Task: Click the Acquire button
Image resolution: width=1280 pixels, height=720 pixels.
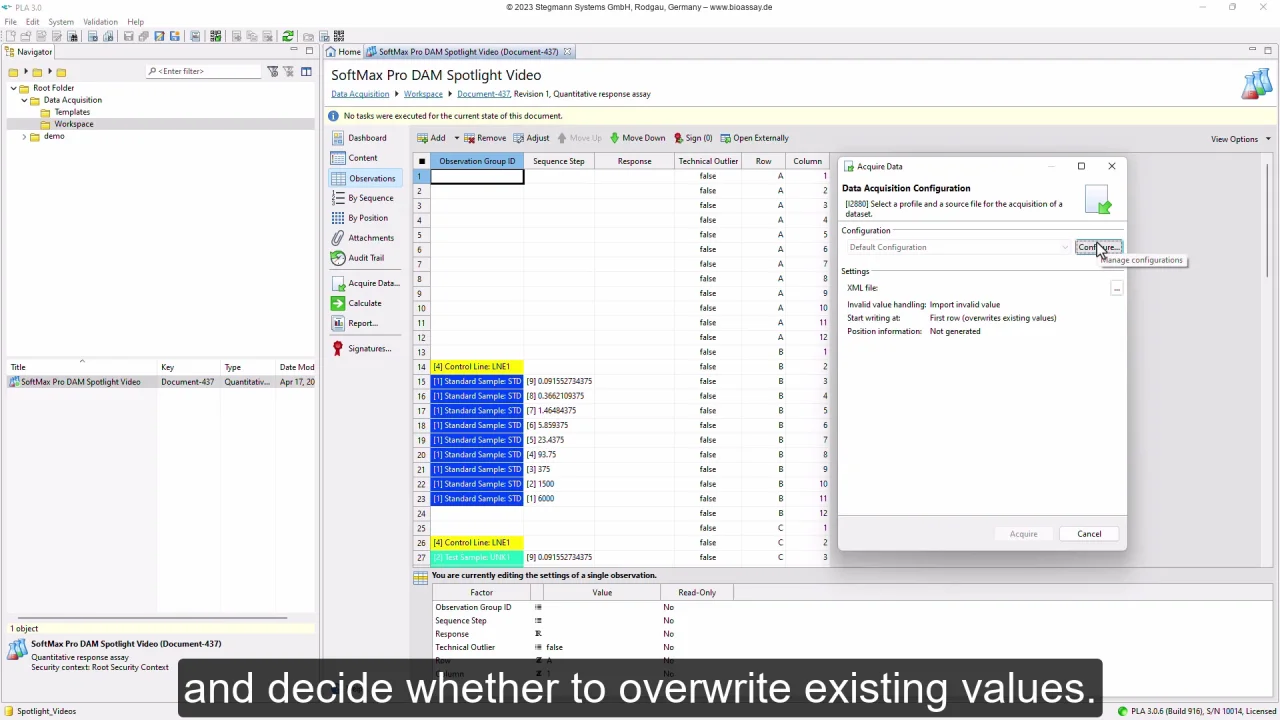Action: click(1023, 534)
